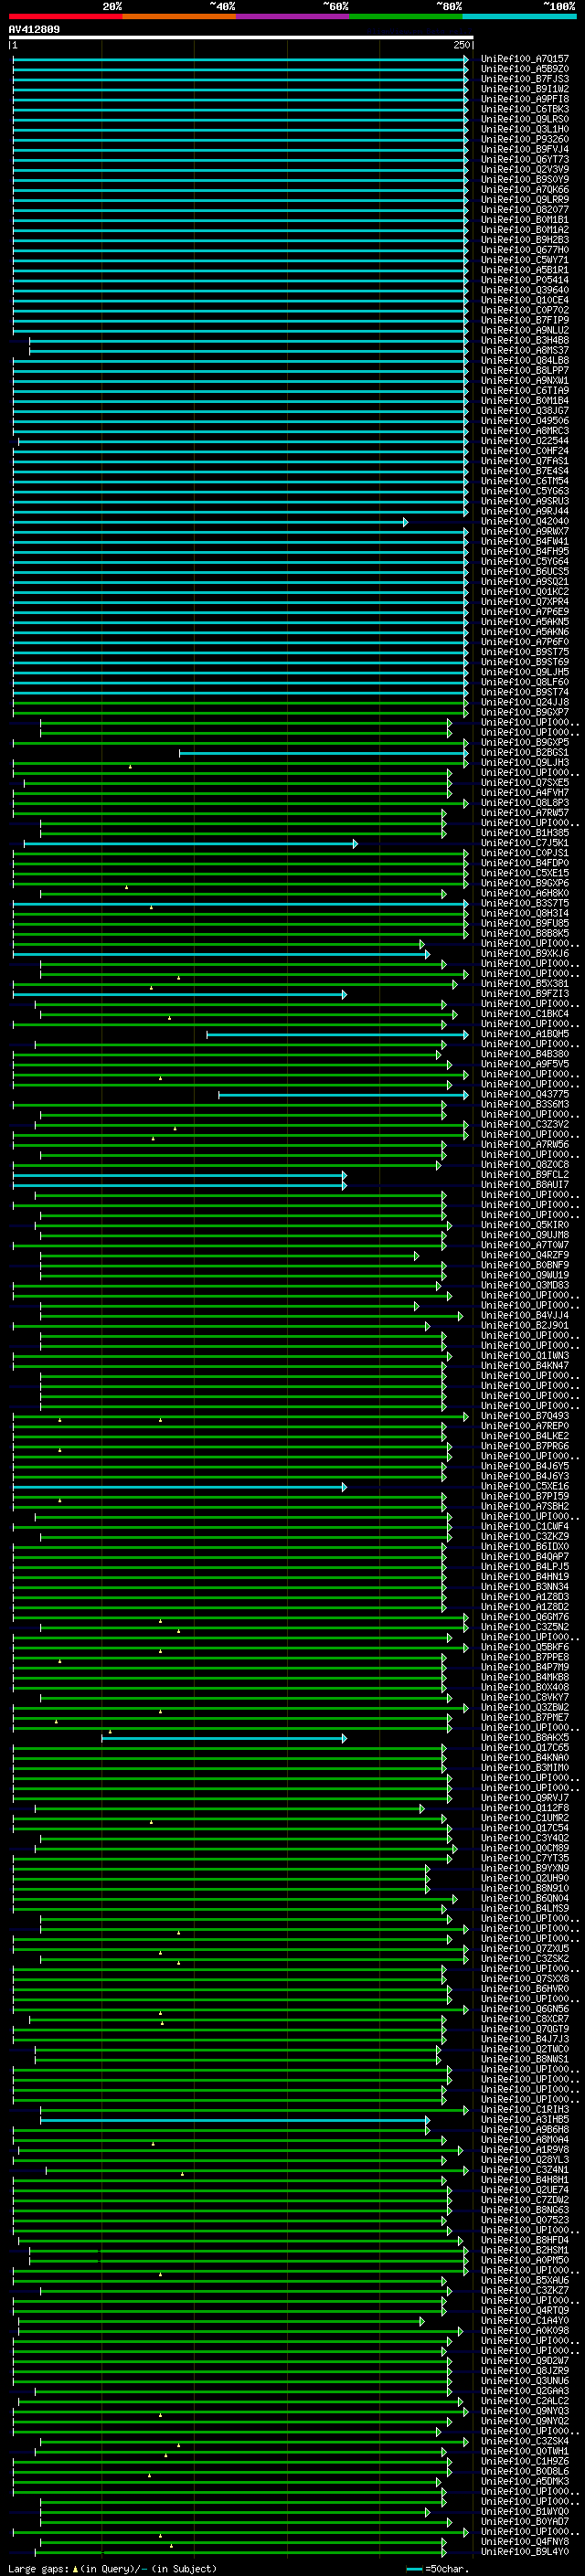This screenshot has width=585, height=2576.
Task: Click UniRef100_B6UCS5 label
Action: pos(525,572)
